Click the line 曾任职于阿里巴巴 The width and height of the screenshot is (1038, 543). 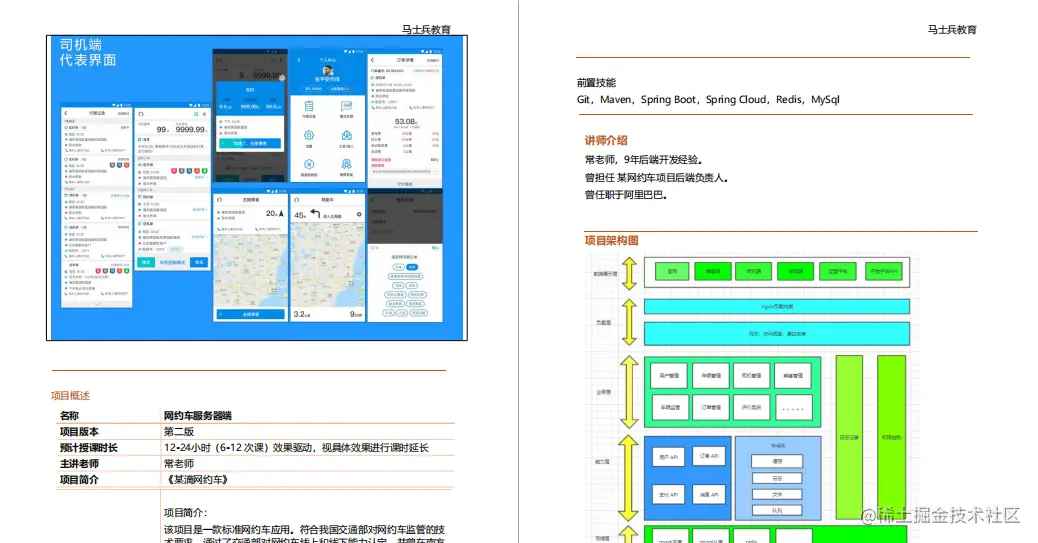pos(626,195)
